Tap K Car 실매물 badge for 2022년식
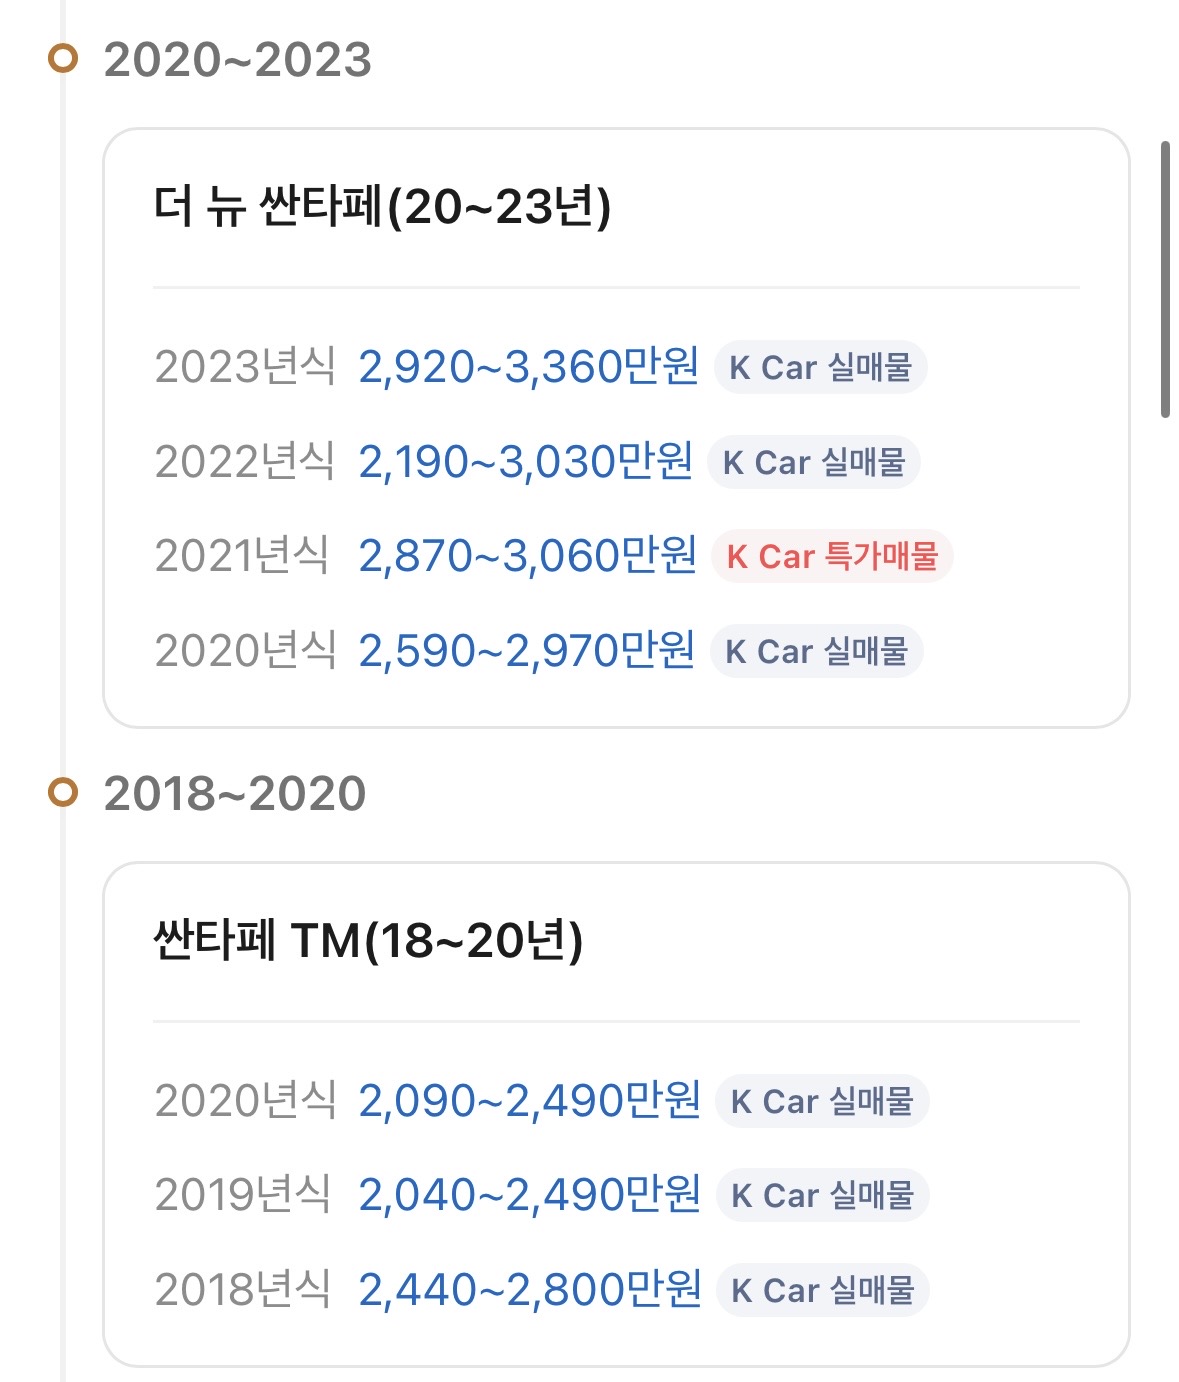1179x1382 pixels. point(814,462)
